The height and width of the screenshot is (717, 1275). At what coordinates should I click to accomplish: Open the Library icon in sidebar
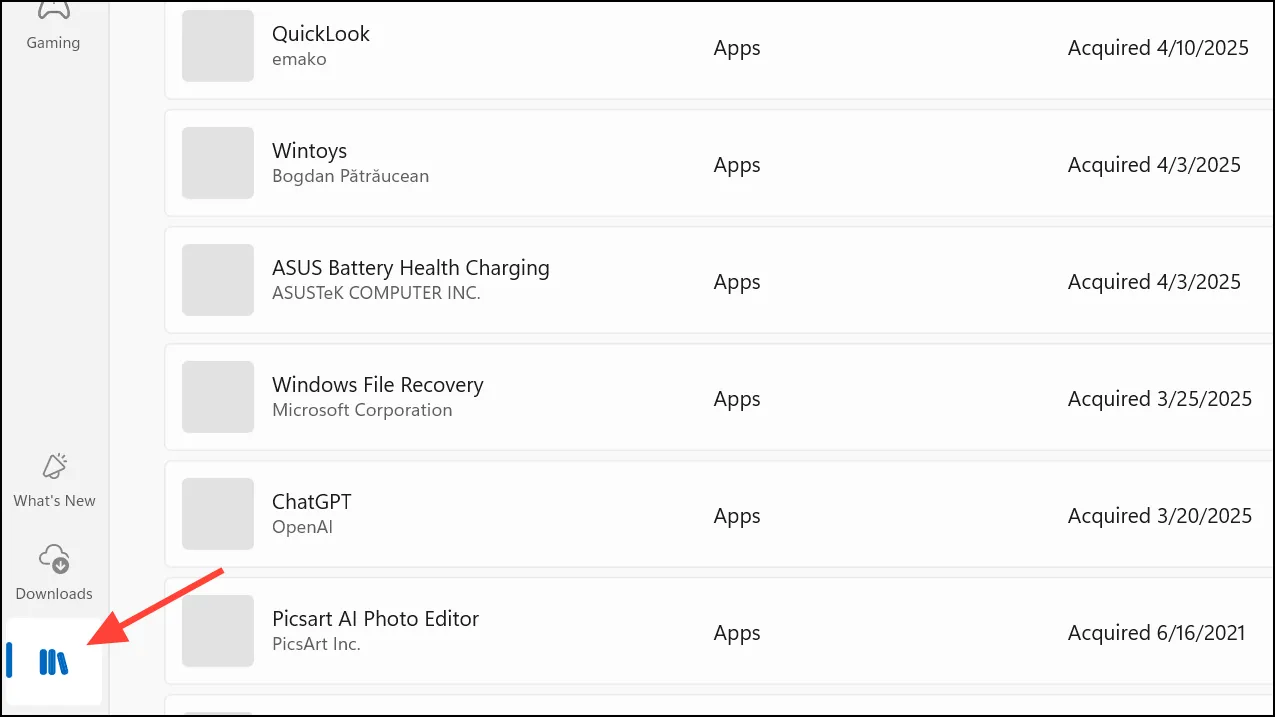[x=54, y=661]
